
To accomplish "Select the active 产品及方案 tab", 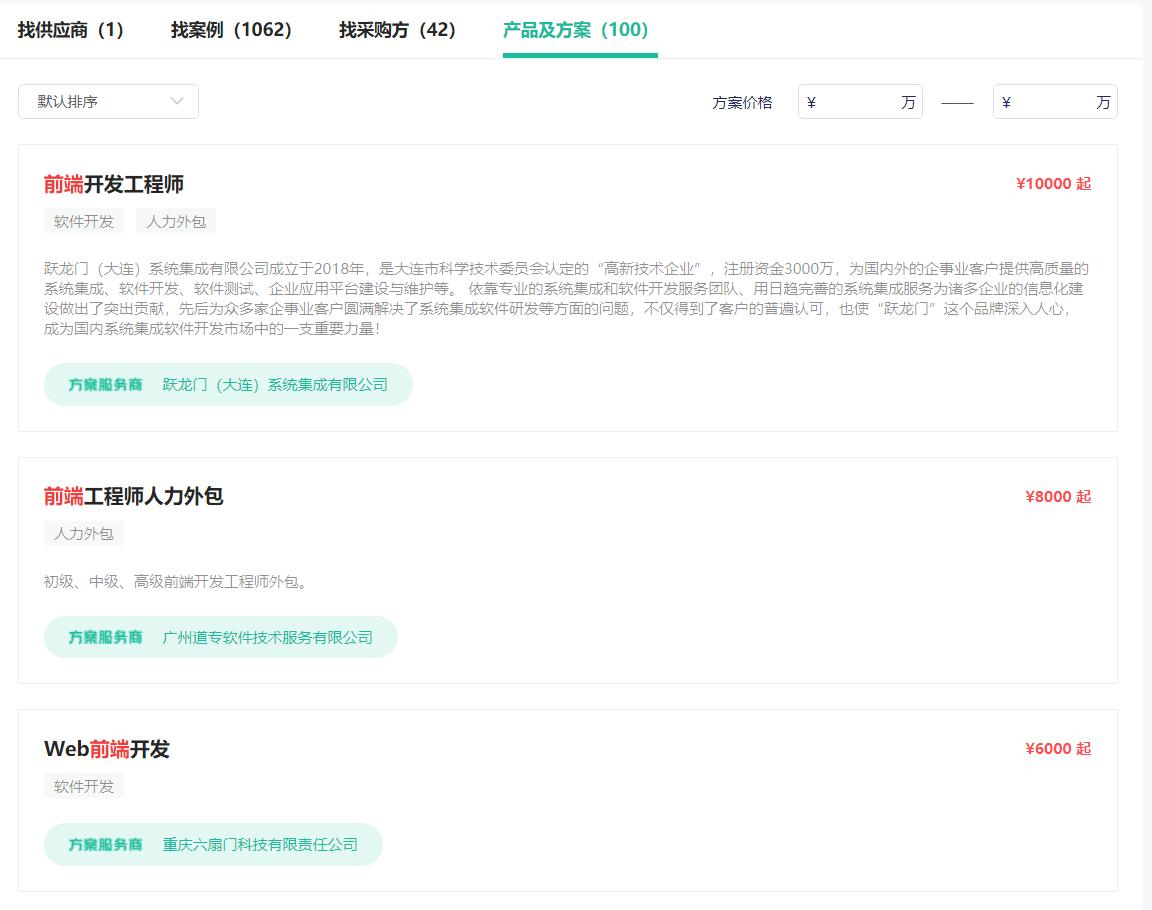I will 578,31.
